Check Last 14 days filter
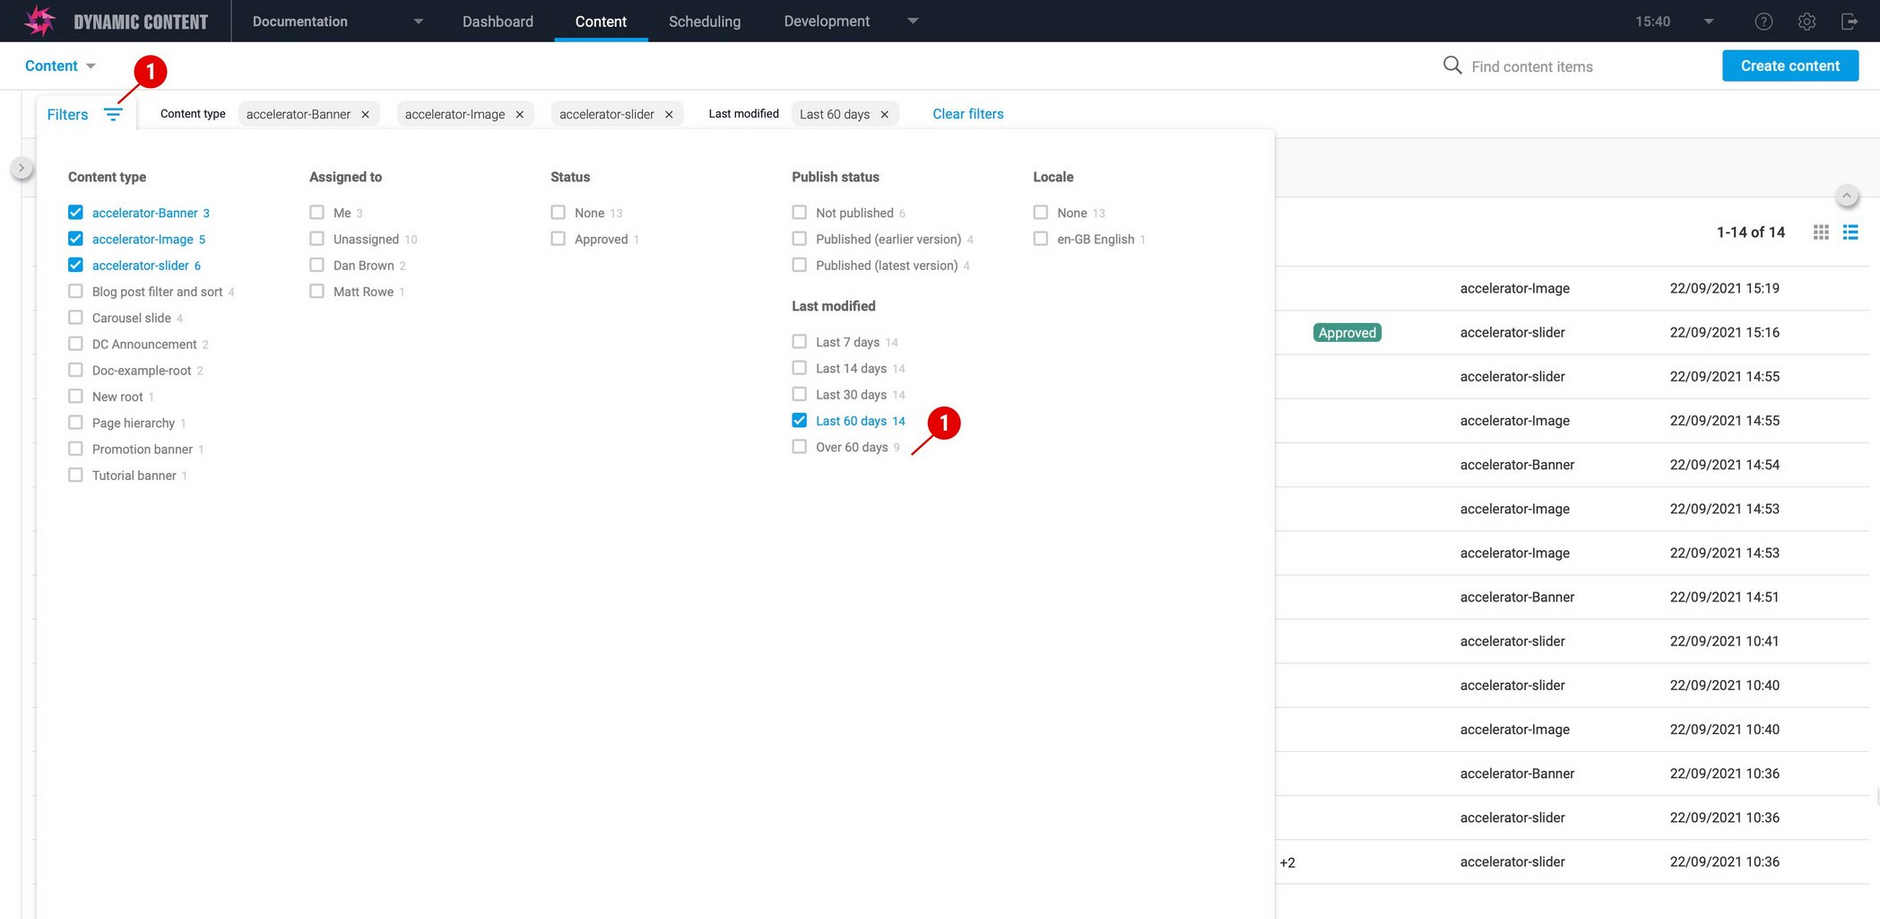The image size is (1880, 919). (x=799, y=367)
